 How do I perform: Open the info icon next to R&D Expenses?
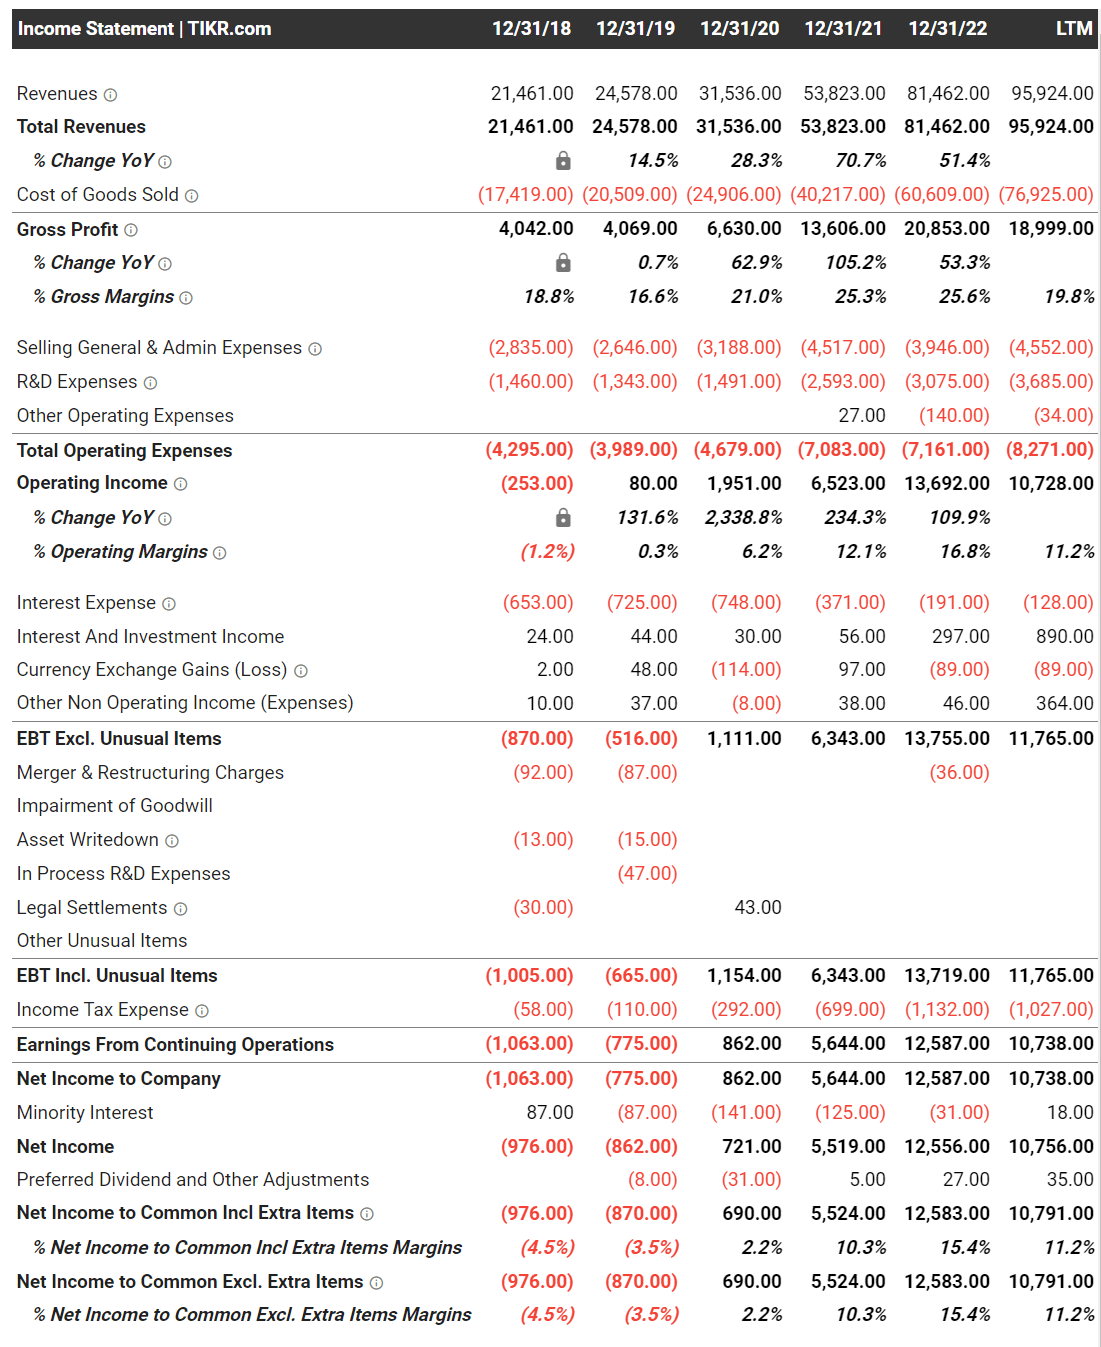point(150,383)
